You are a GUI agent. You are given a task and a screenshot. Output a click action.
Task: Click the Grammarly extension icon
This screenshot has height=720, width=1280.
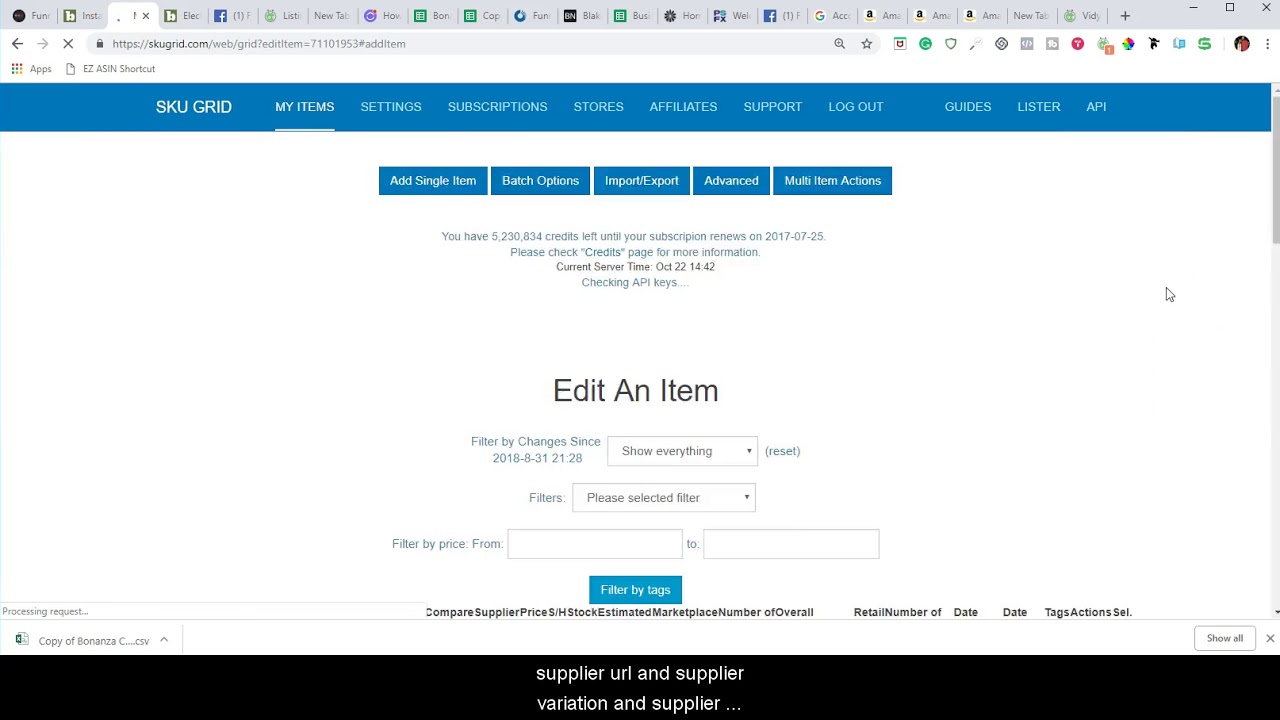click(x=925, y=44)
